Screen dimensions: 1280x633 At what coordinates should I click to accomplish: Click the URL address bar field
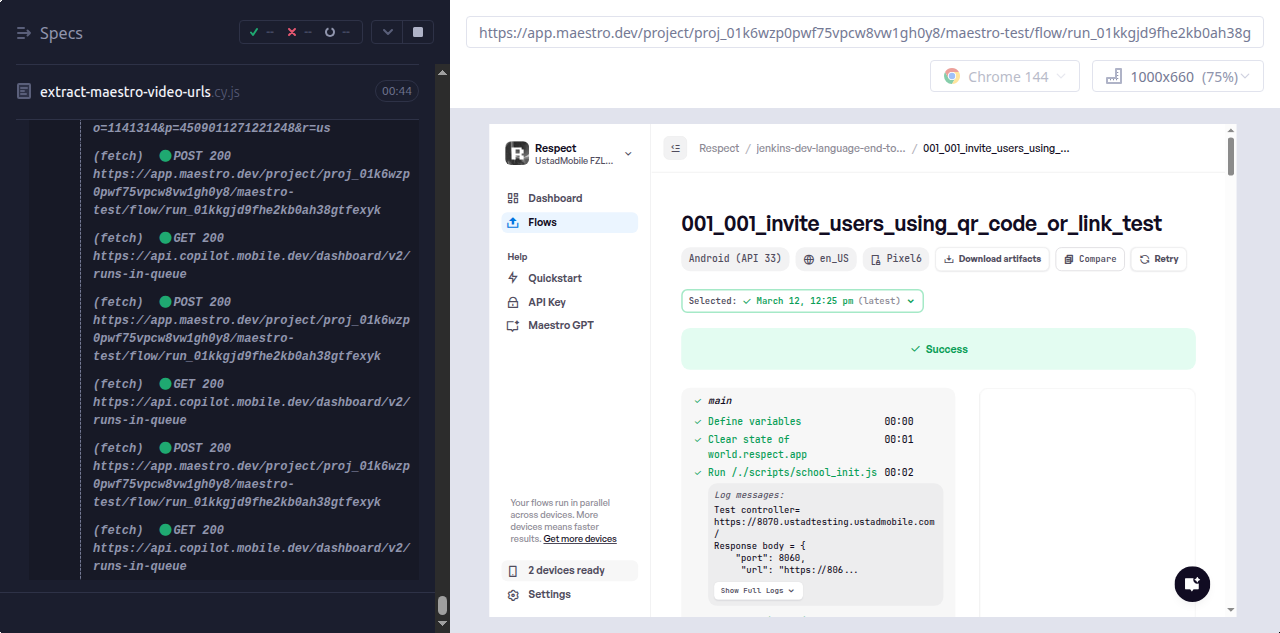[864, 33]
